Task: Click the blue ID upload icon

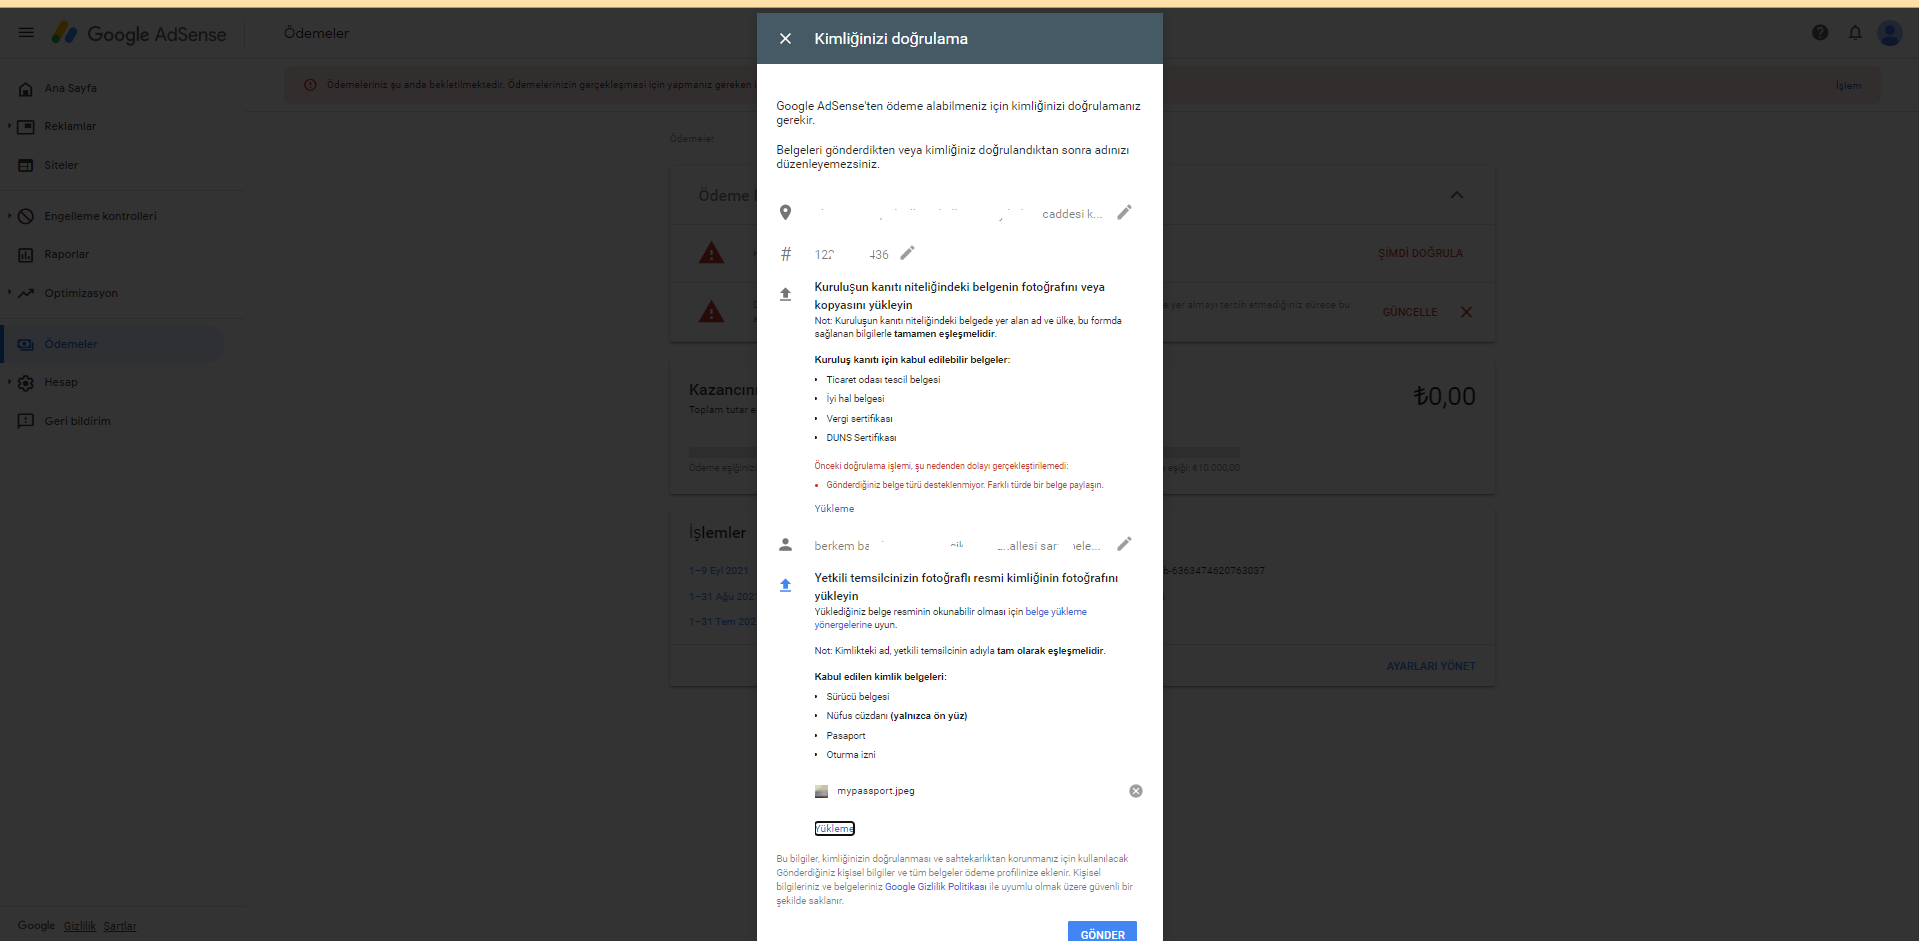Action: (x=785, y=585)
